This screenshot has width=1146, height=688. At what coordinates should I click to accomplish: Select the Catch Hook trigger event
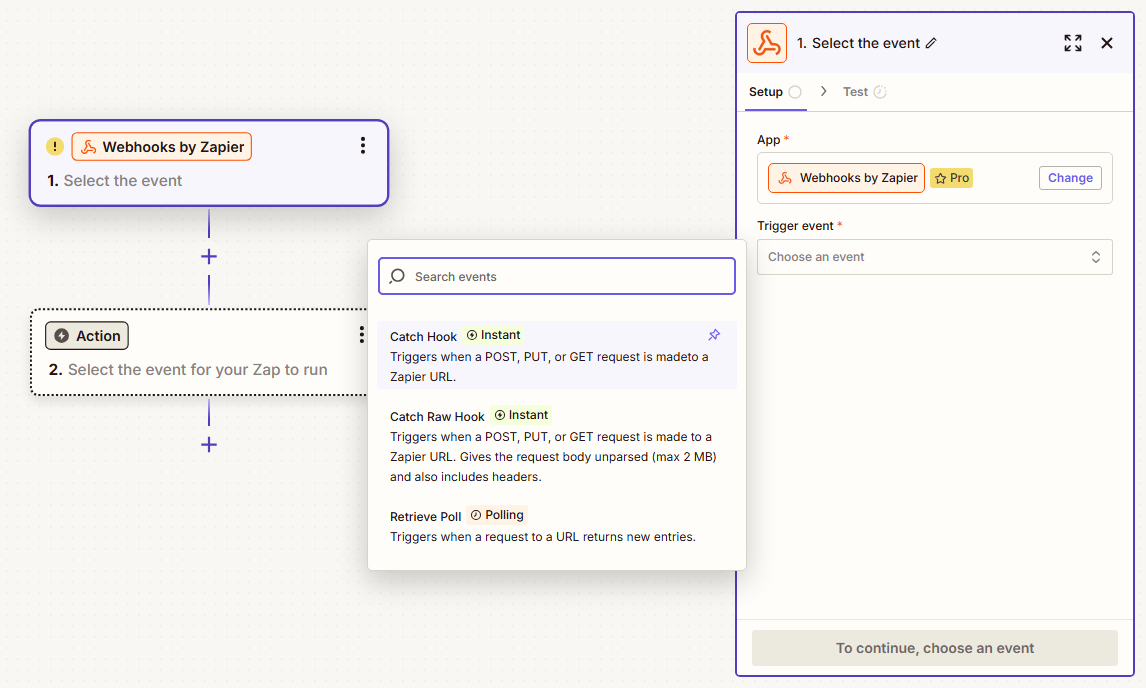557,355
